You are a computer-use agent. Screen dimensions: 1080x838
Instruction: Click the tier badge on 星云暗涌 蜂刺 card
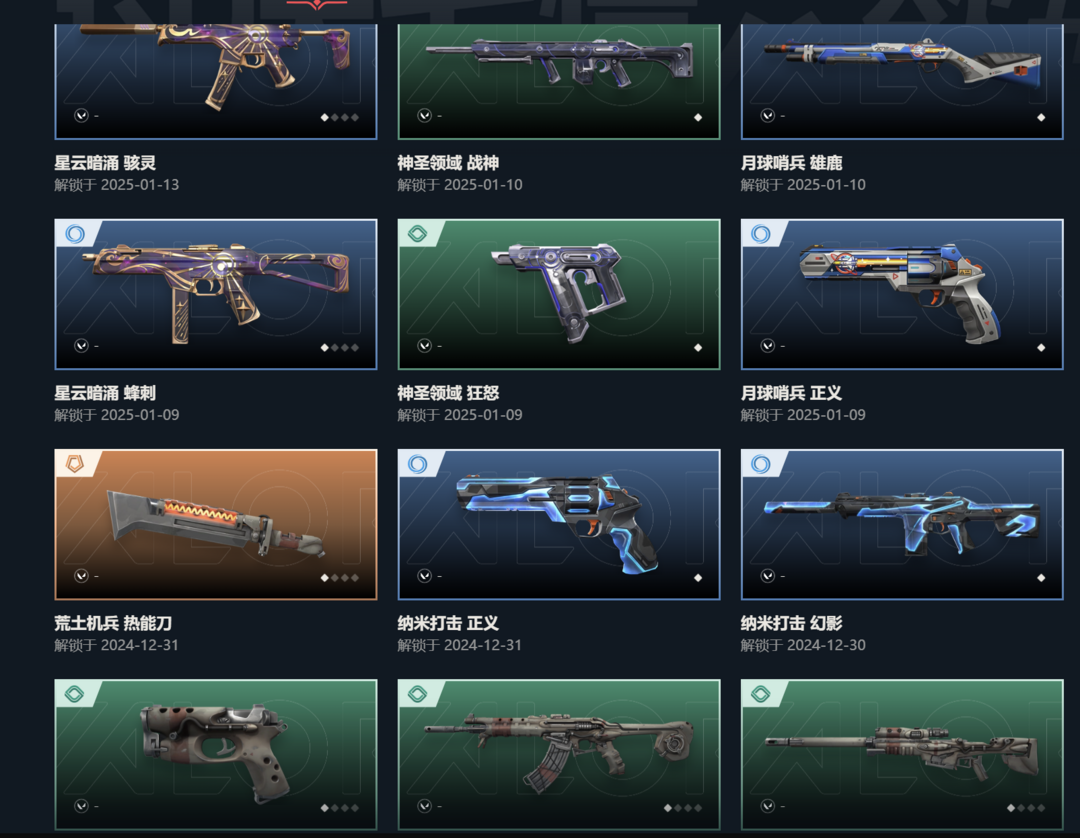click(75, 234)
